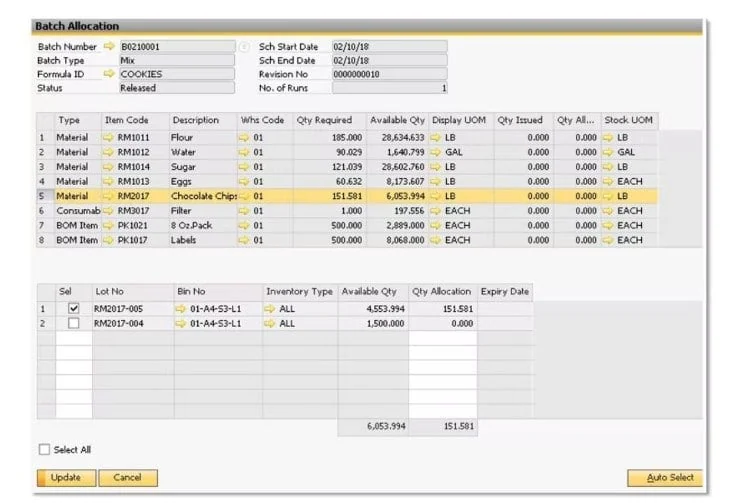Viewport: 736px width, 503px height.
Task: Open inventory type arrow for lot RM2017-004
Action: coord(269,323)
